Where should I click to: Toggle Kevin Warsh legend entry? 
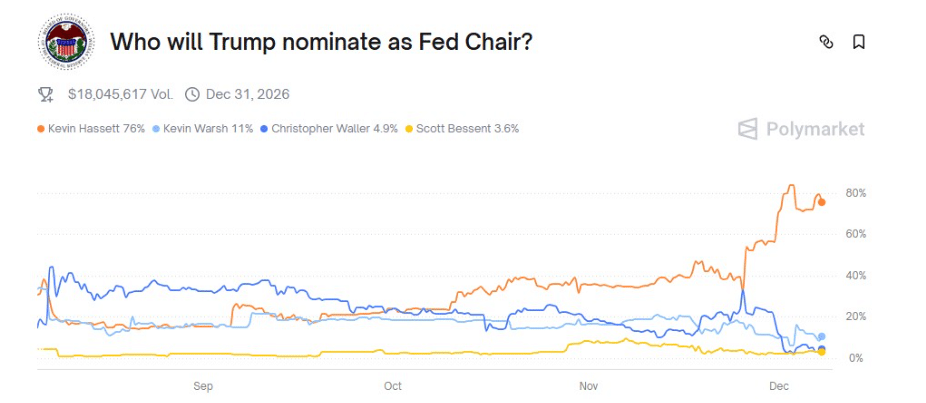click(x=207, y=128)
